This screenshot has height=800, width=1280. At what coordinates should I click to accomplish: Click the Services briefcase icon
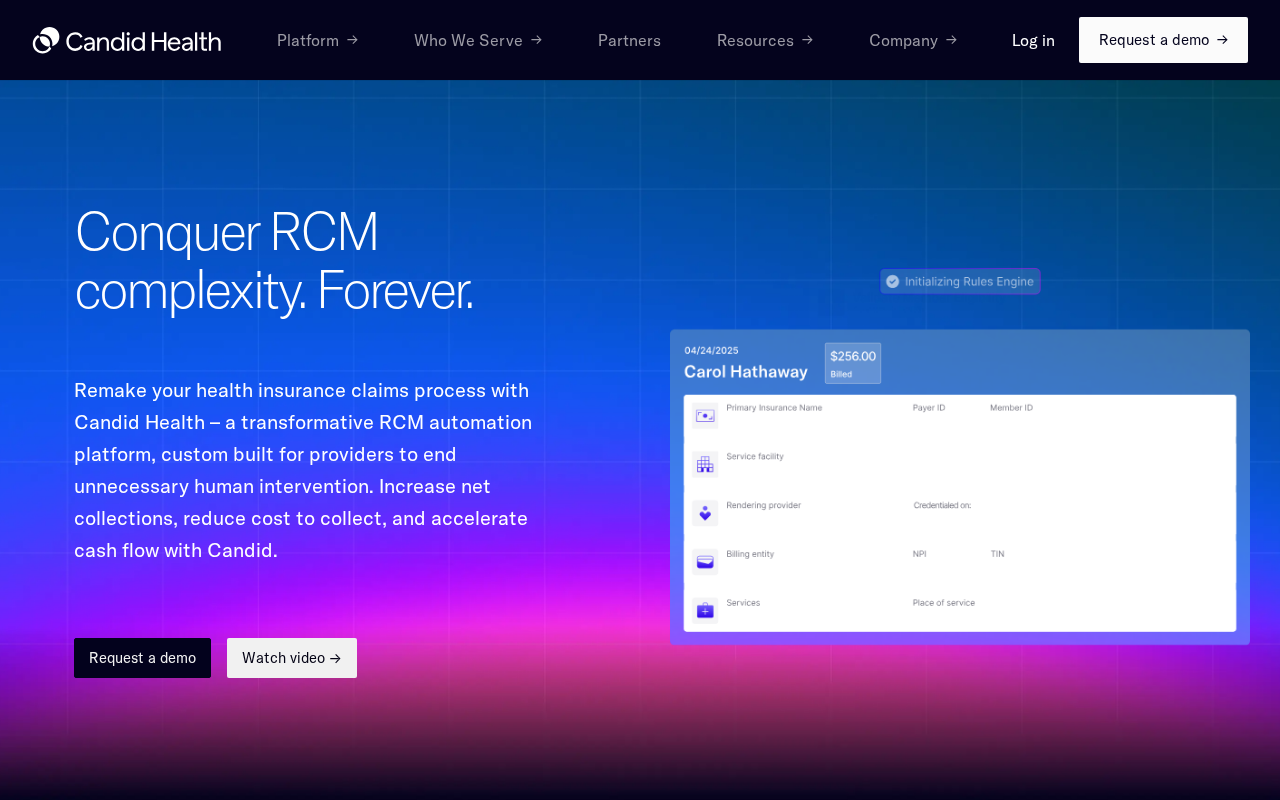pyautogui.click(x=705, y=610)
